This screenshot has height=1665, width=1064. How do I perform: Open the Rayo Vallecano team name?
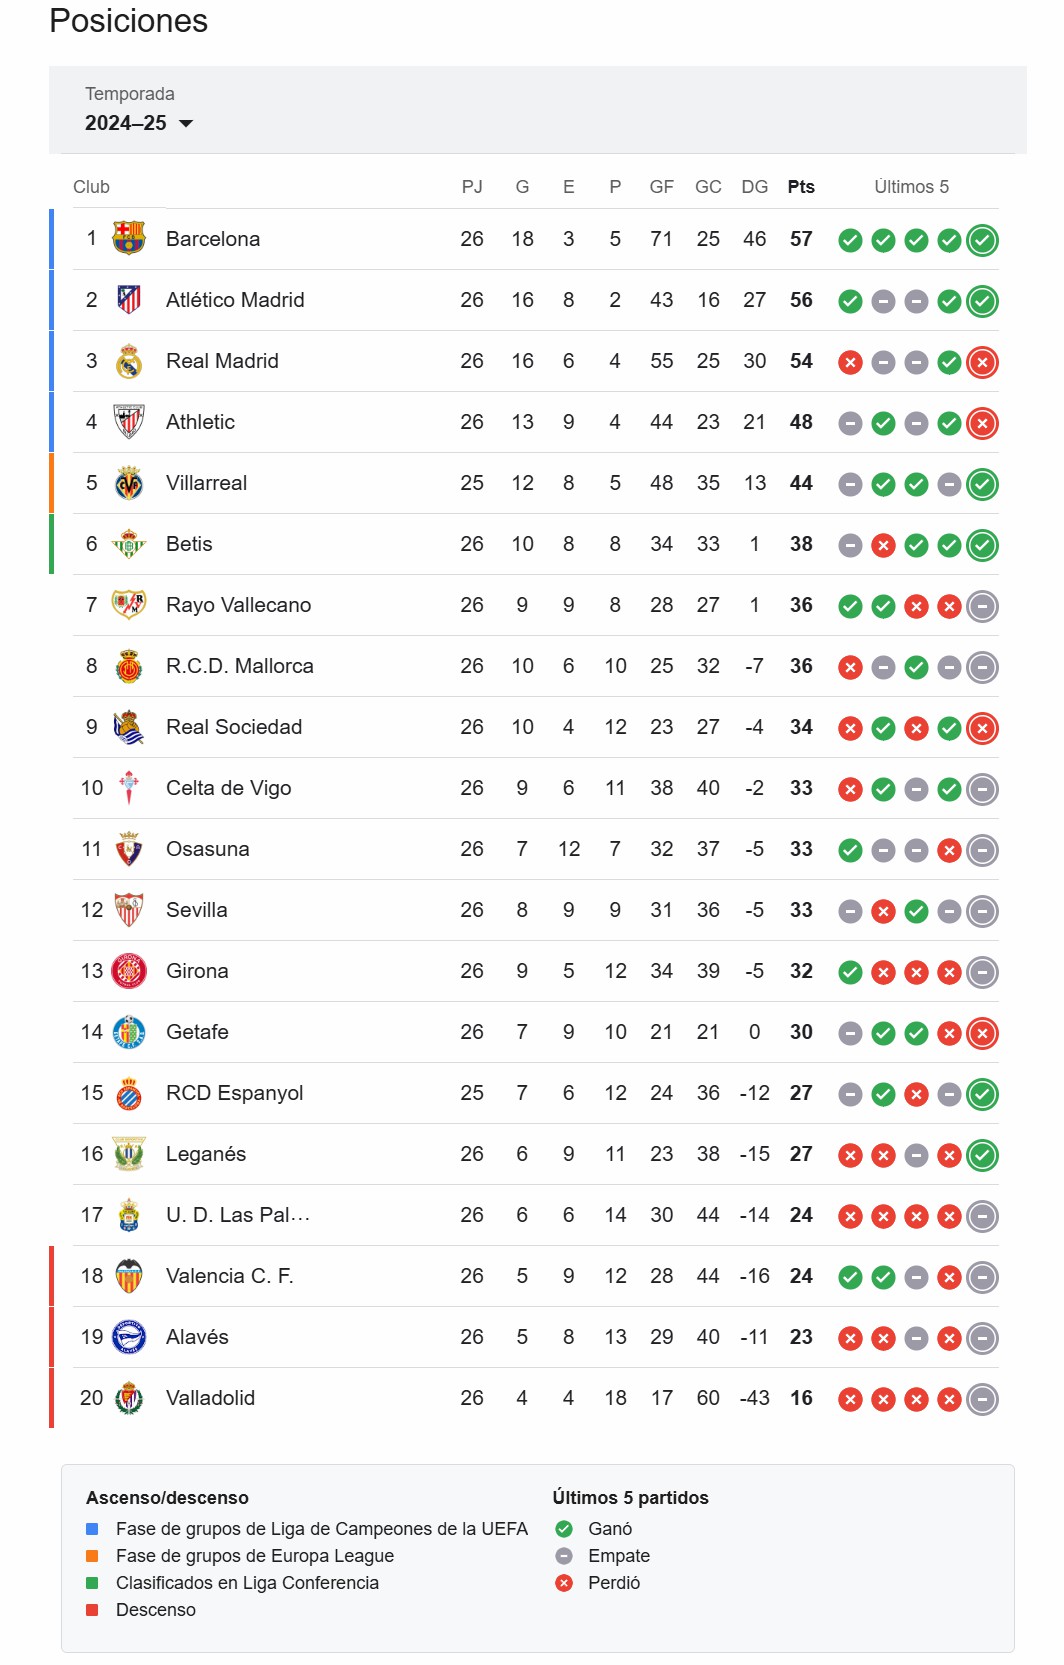tap(238, 605)
